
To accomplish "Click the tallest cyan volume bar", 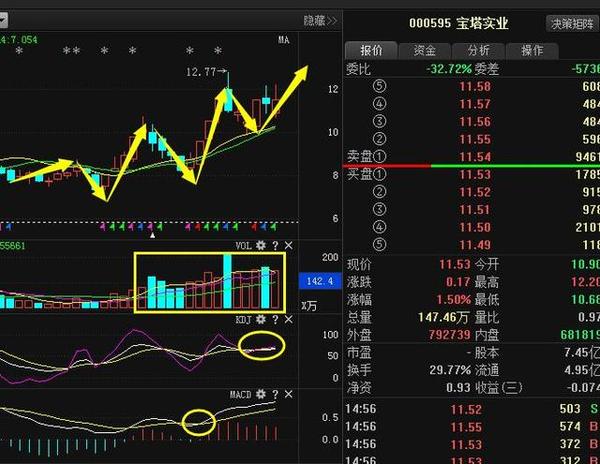I will (x=227, y=282).
